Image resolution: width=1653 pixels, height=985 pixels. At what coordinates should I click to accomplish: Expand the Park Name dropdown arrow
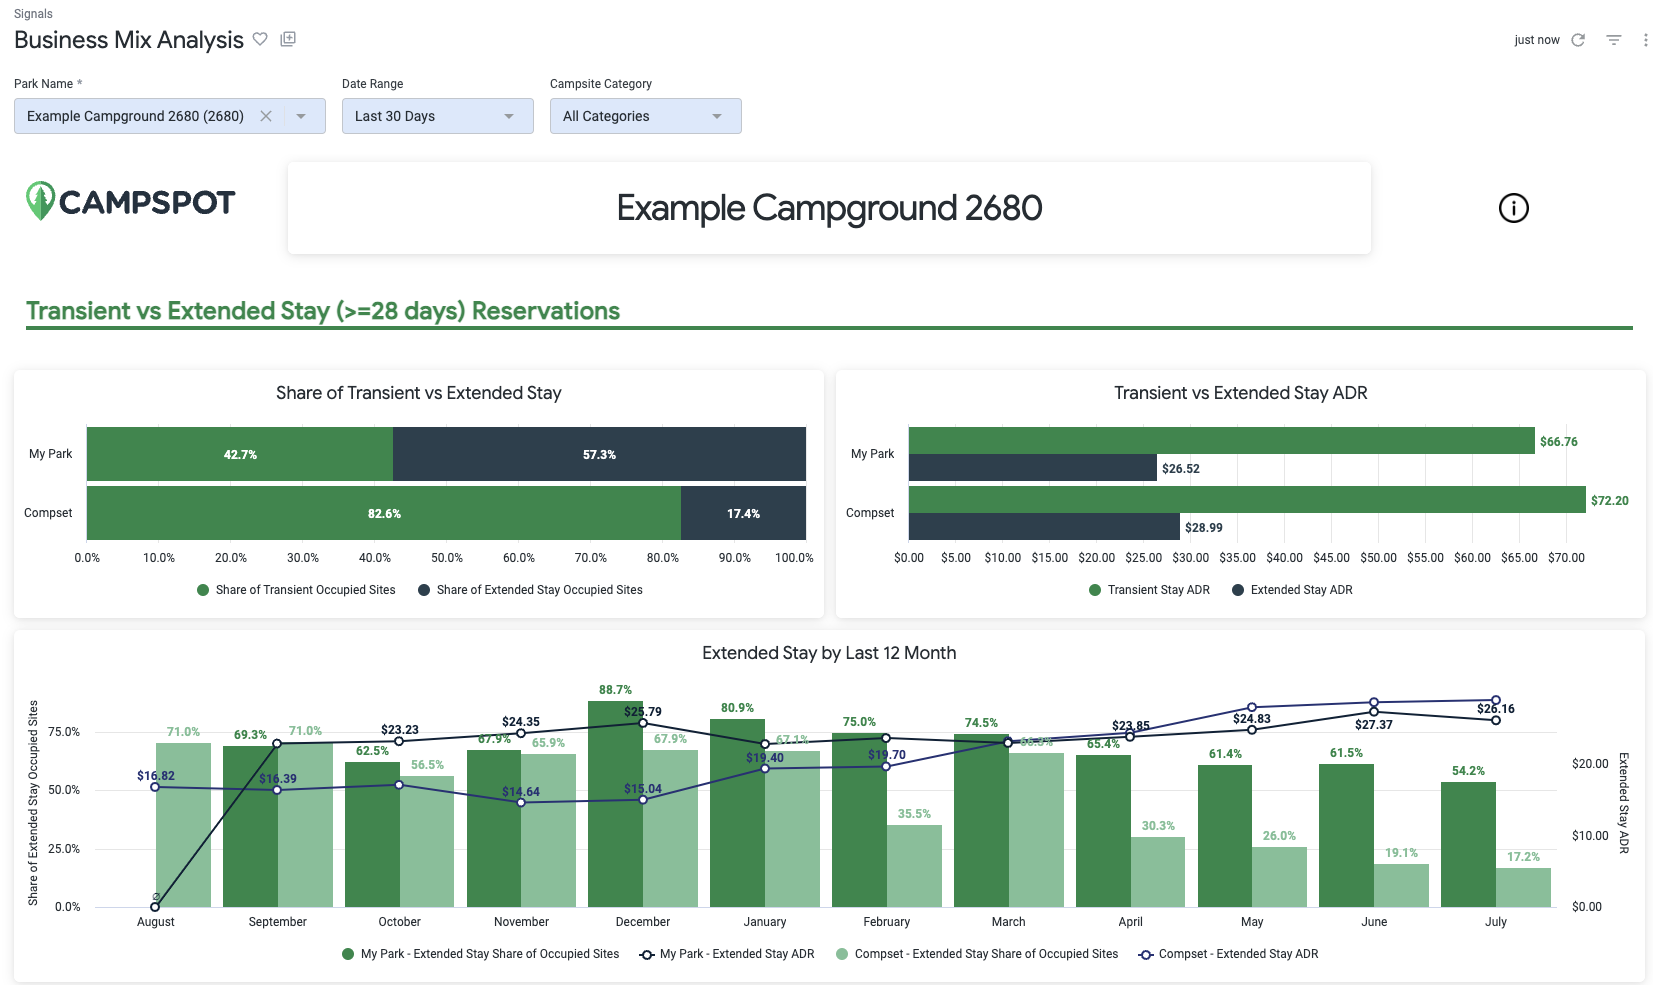302,116
